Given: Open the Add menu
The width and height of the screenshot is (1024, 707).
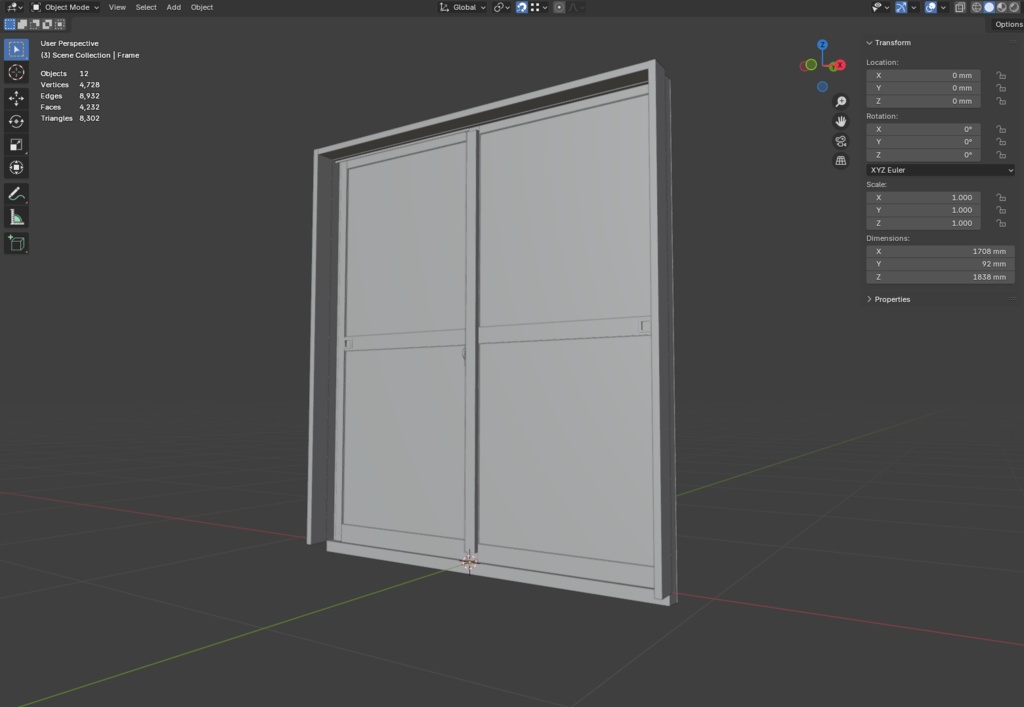Looking at the screenshot, I should click(174, 7).
